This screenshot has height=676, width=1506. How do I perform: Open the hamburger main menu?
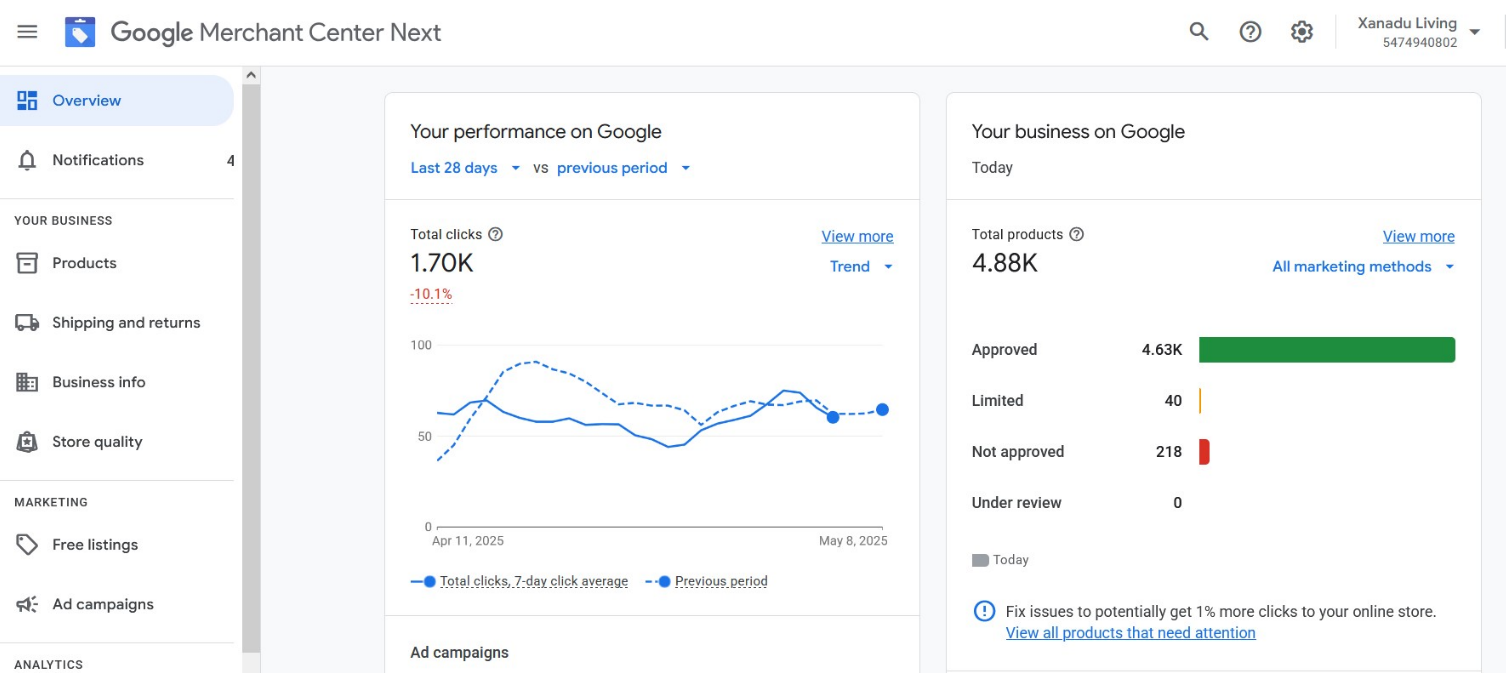click(x=27, y=32)
